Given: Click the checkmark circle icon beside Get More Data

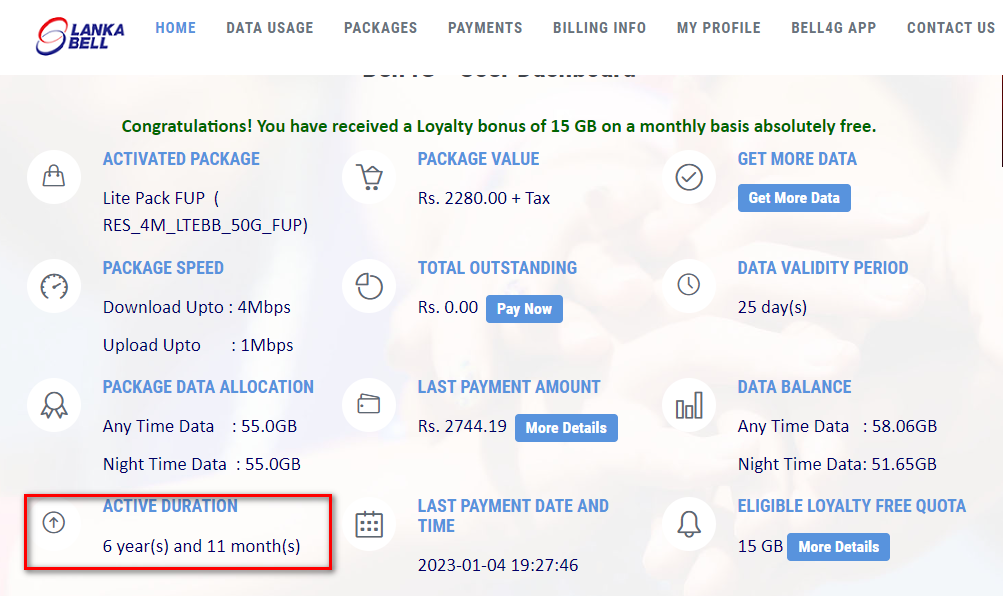Looking at the screenshot, I should coord(689,177).
